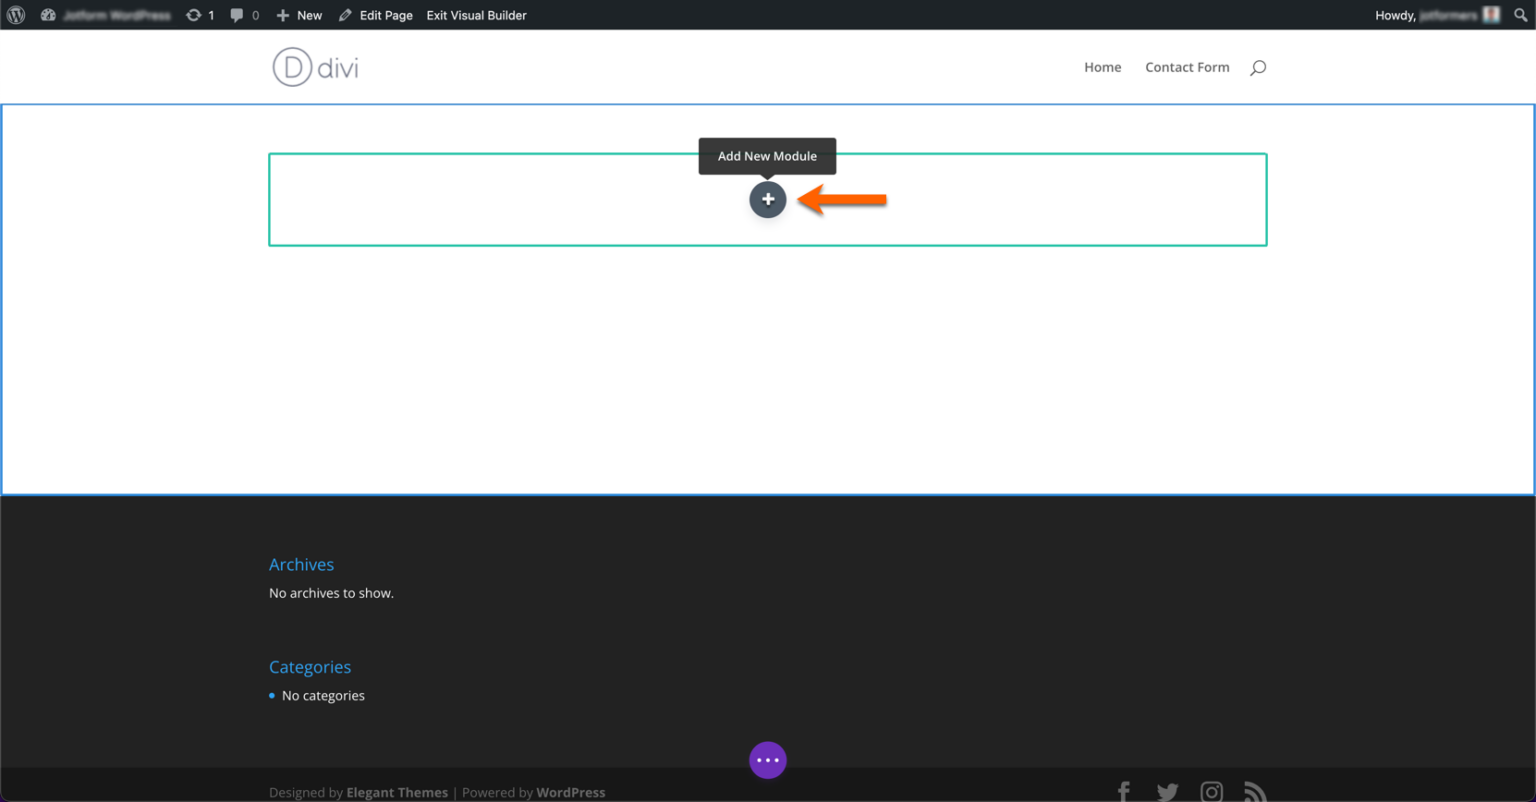Click the site search icon in the header
The image size is (1536, 802).
[x=1258, y=67]
